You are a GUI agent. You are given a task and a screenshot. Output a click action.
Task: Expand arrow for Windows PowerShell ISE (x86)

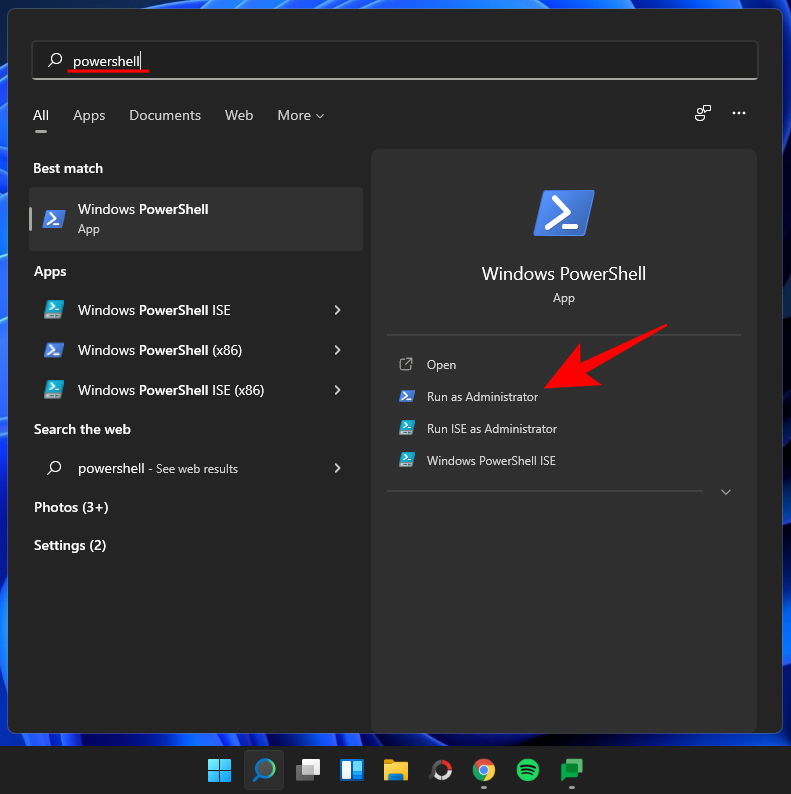coord(337,390)
